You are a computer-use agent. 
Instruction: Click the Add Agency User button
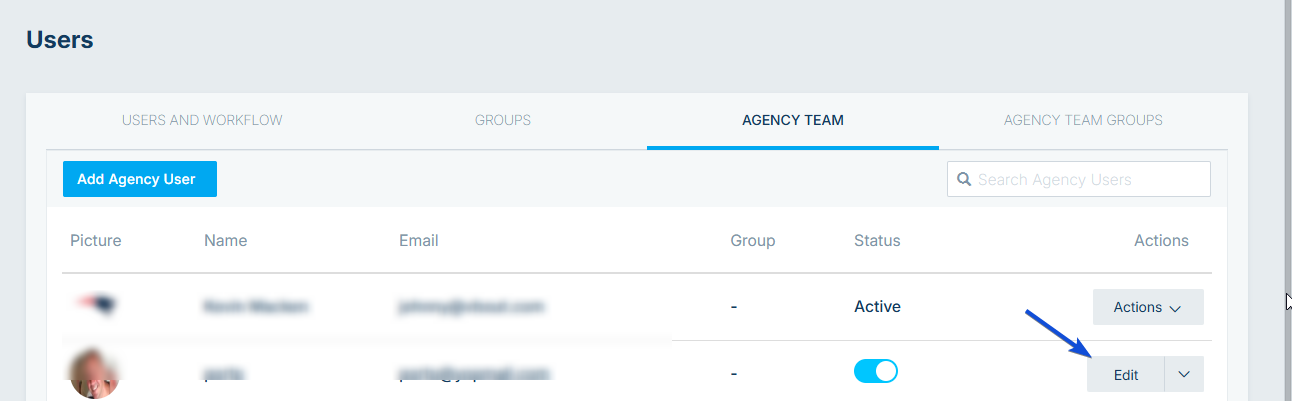point(140,179)
